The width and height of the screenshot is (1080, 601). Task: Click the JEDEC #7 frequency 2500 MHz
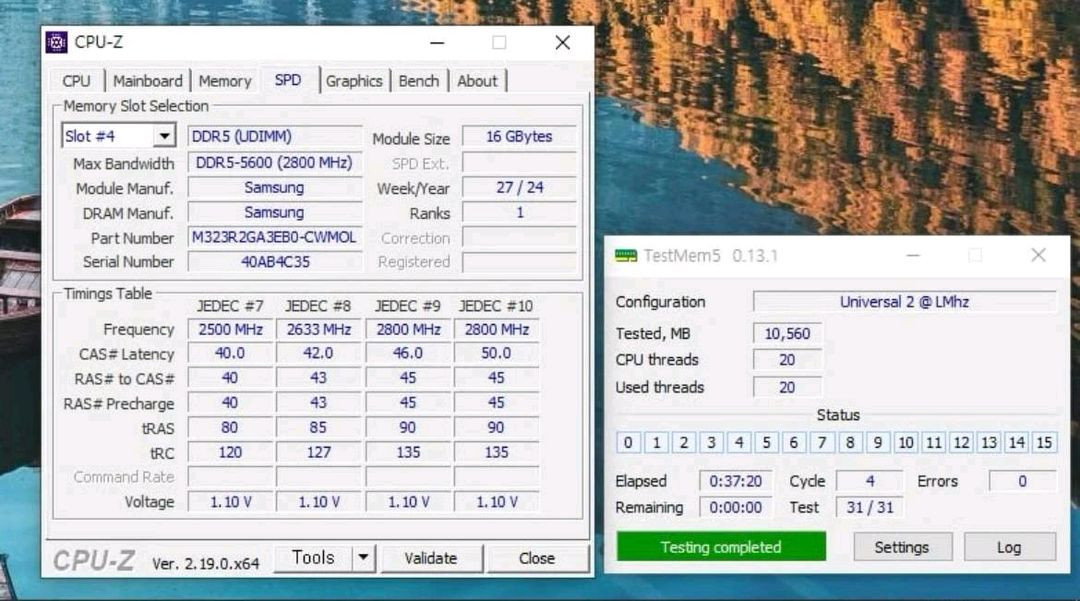[x=230, y=330]
